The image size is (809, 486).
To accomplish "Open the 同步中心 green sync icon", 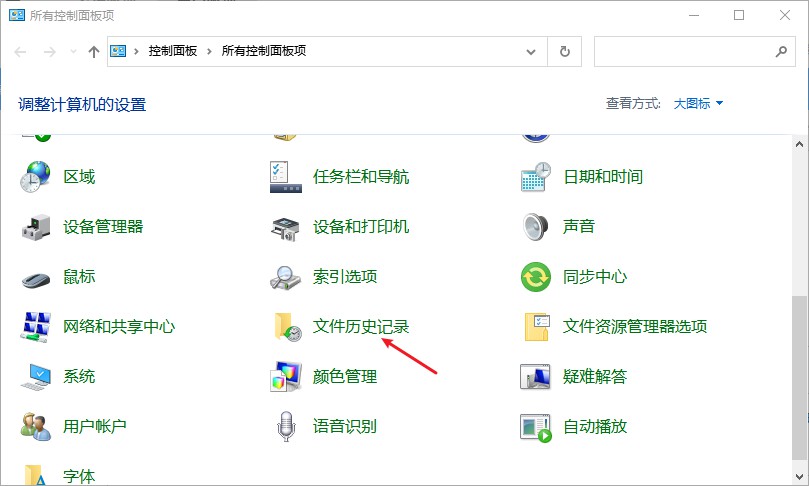I will click(536, 277).
